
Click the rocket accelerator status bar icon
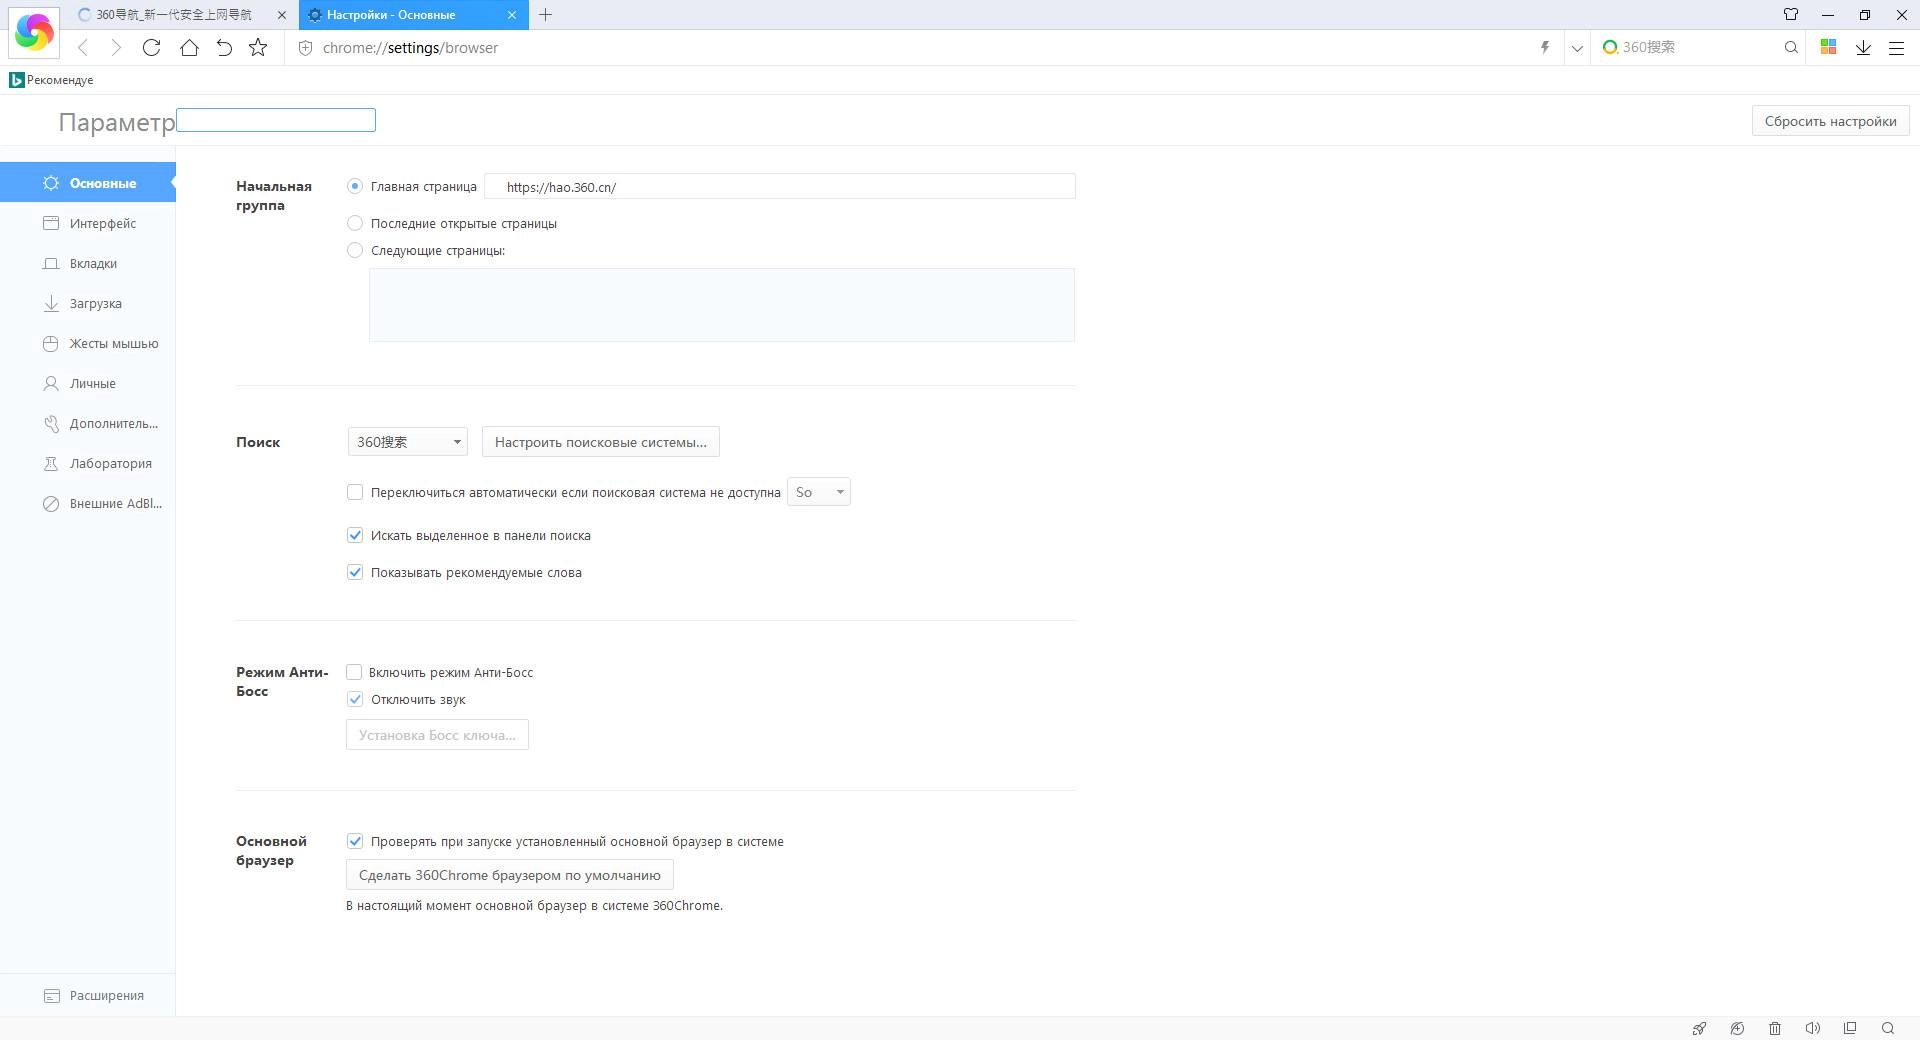(1699, 1028)
